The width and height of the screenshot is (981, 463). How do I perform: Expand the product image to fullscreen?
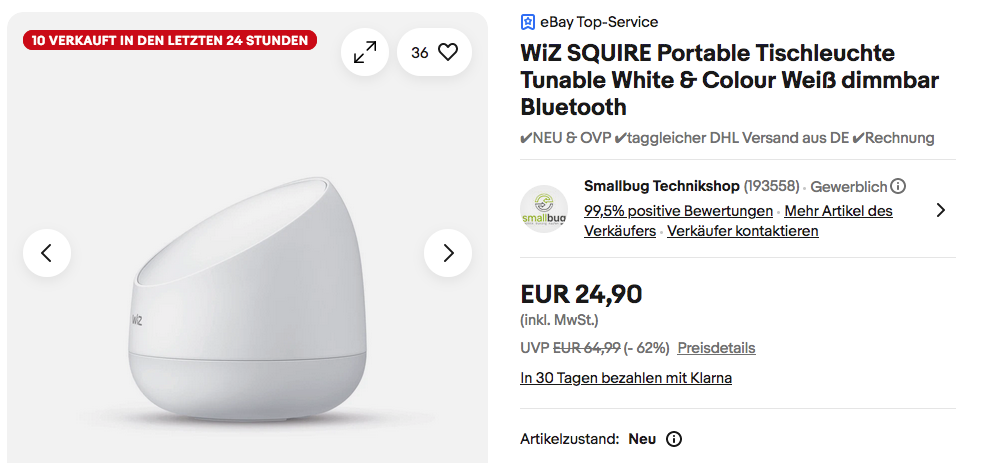365,53
